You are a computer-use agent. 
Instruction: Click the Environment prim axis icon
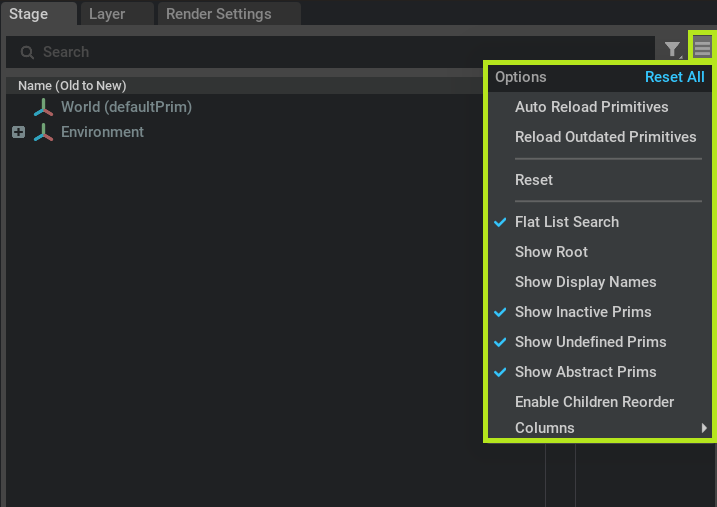[x=43, y=132]
